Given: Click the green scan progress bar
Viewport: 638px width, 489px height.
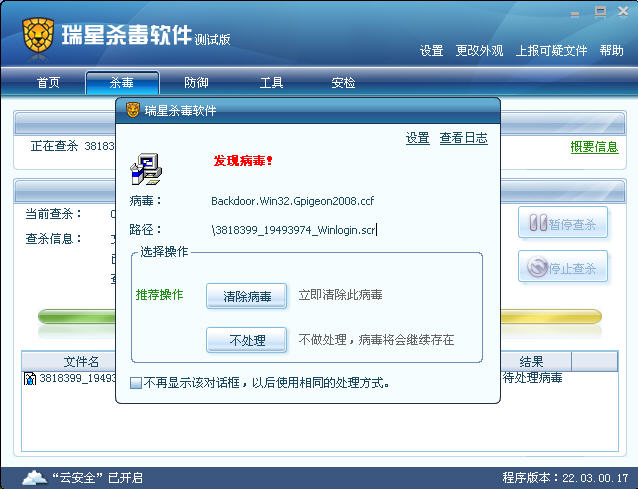Looking at the screenshot, I should (77, 317).
